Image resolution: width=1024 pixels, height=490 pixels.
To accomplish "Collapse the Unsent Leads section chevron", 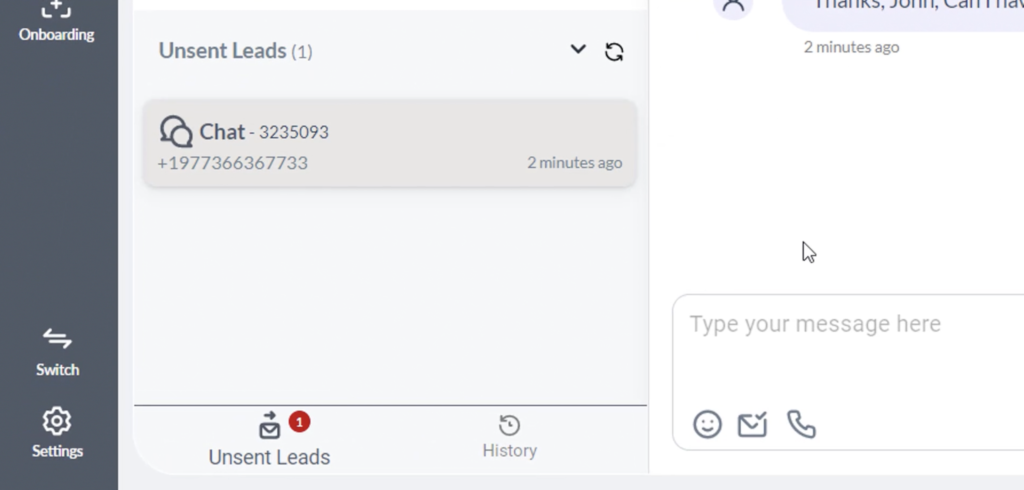I will pos(578,49).
